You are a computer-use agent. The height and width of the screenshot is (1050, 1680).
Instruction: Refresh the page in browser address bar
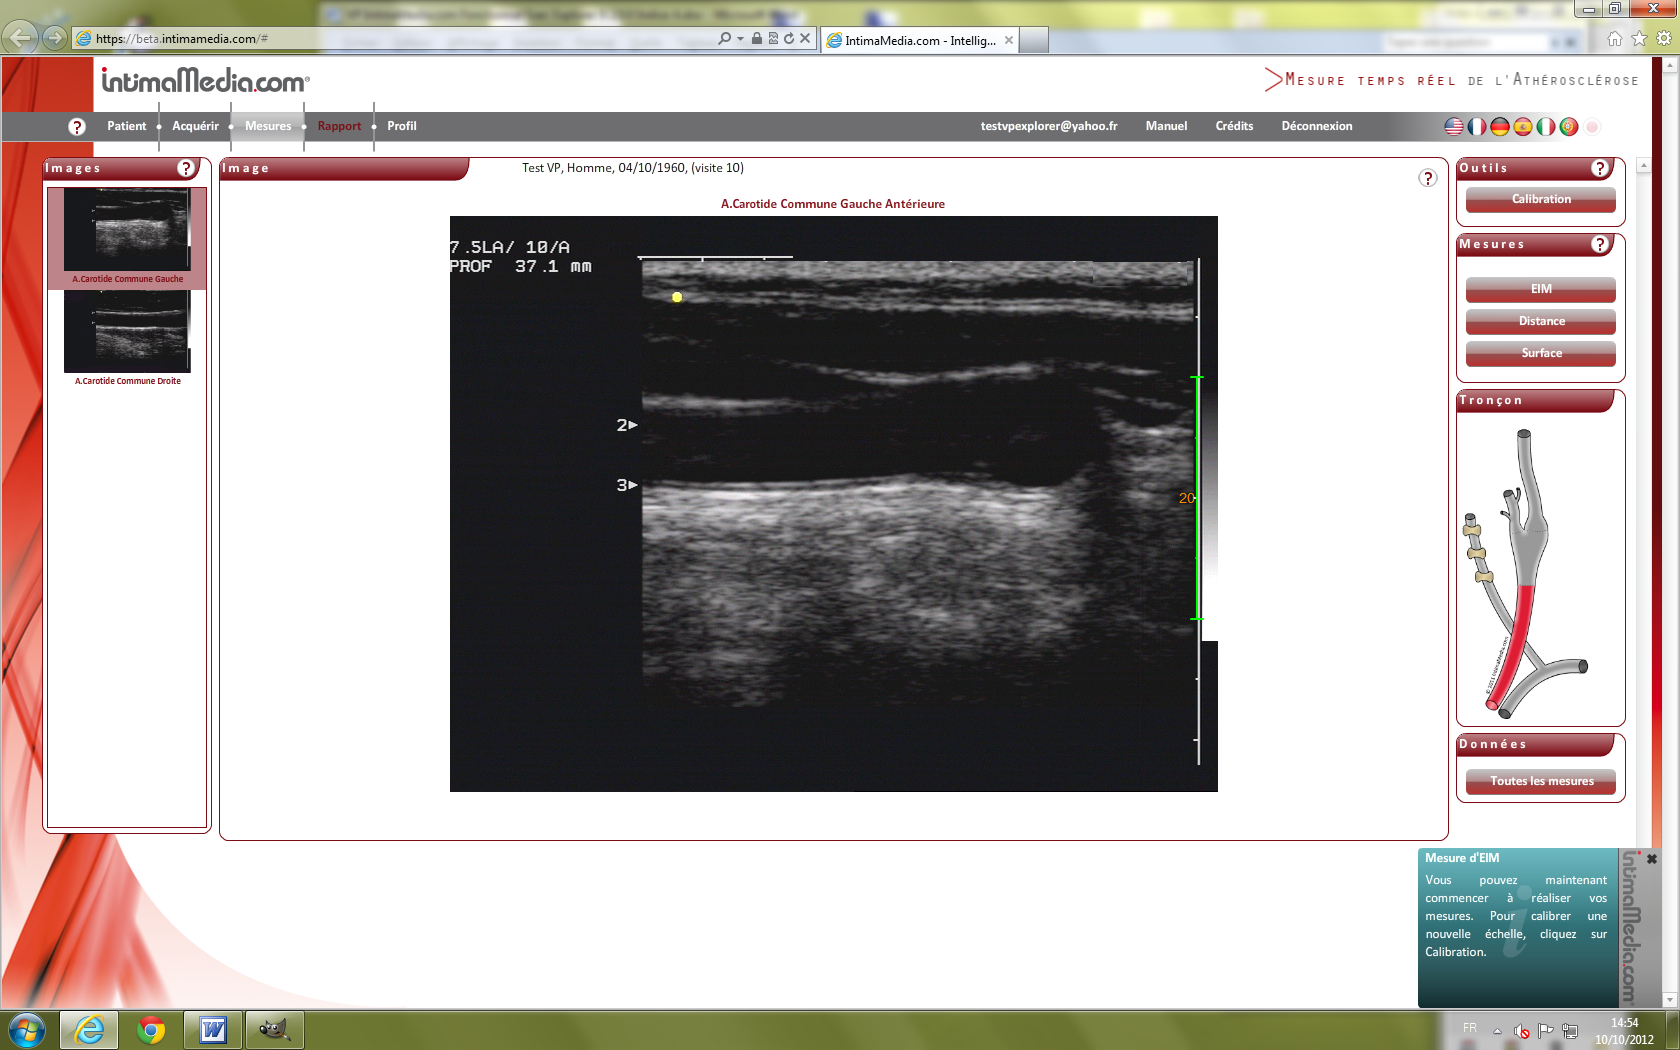coord(789,39)
